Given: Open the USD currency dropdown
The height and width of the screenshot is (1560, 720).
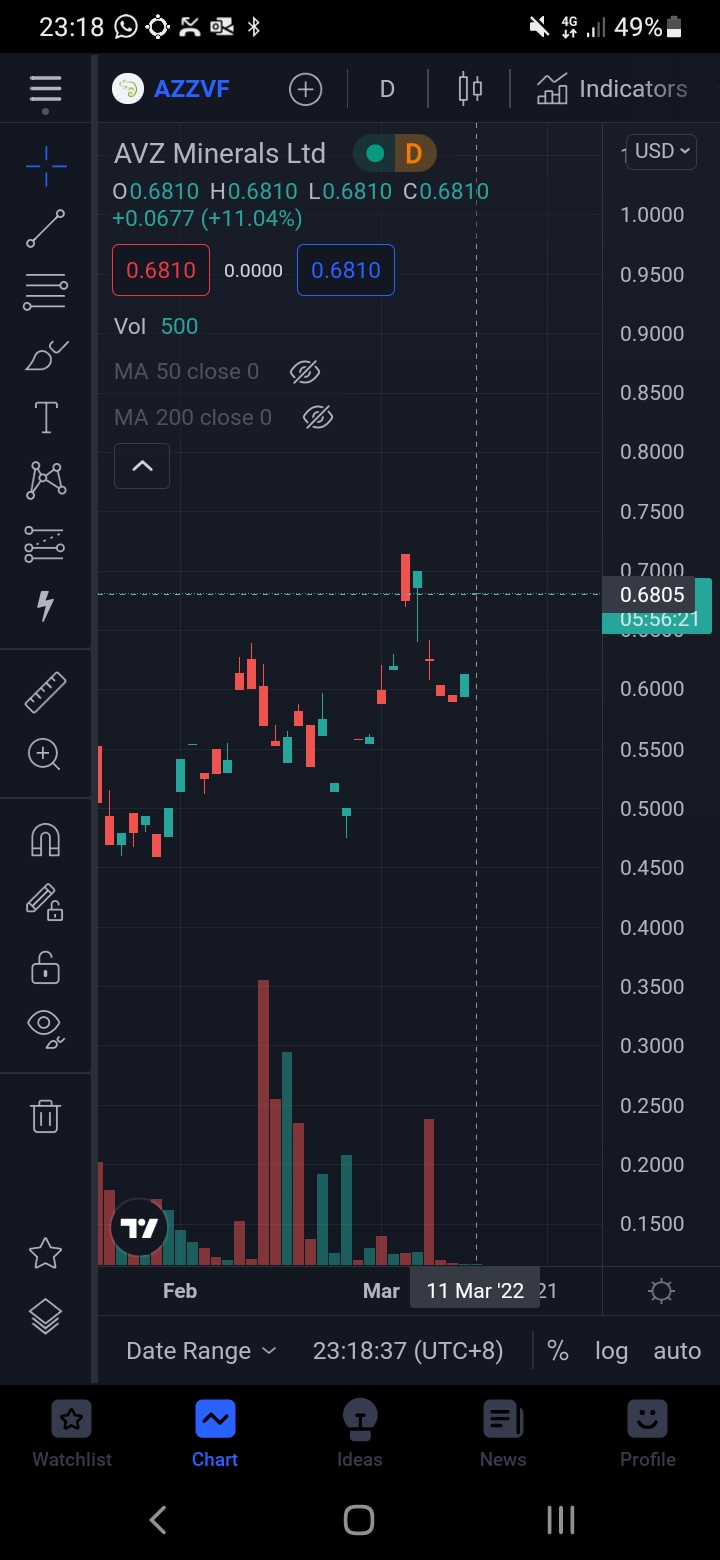Looking at the screenshot, I should point(661,151).
